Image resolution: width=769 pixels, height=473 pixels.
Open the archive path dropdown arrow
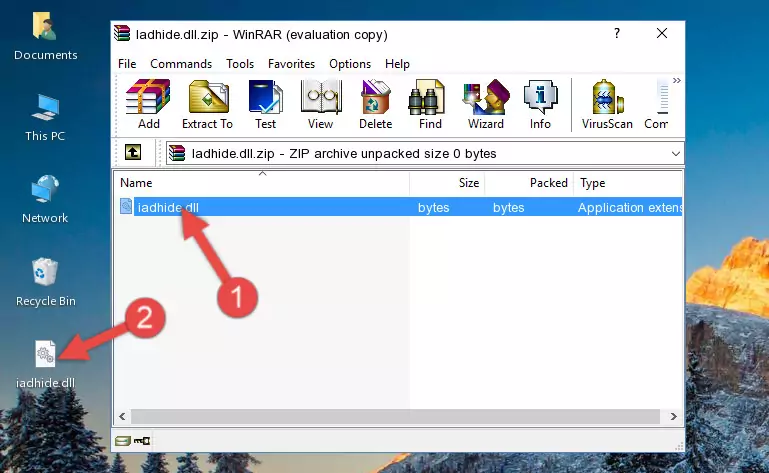pyautogui.click(x=675, y=154)
